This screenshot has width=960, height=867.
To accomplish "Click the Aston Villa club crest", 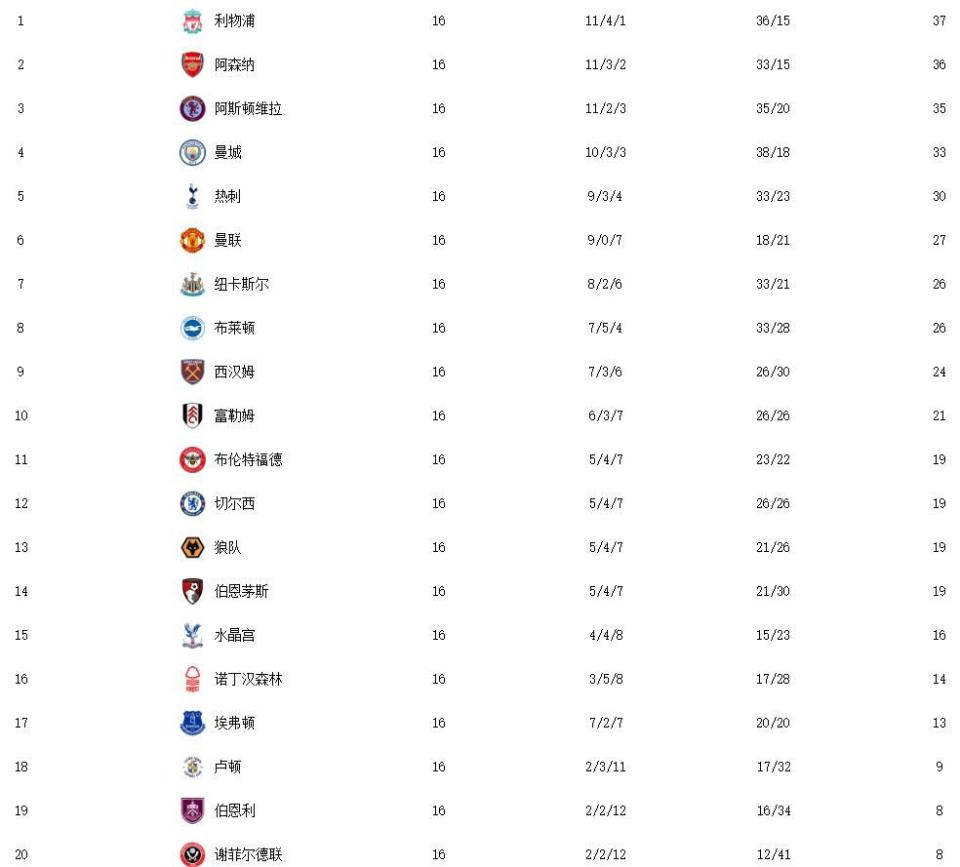I will click(192, 109).
